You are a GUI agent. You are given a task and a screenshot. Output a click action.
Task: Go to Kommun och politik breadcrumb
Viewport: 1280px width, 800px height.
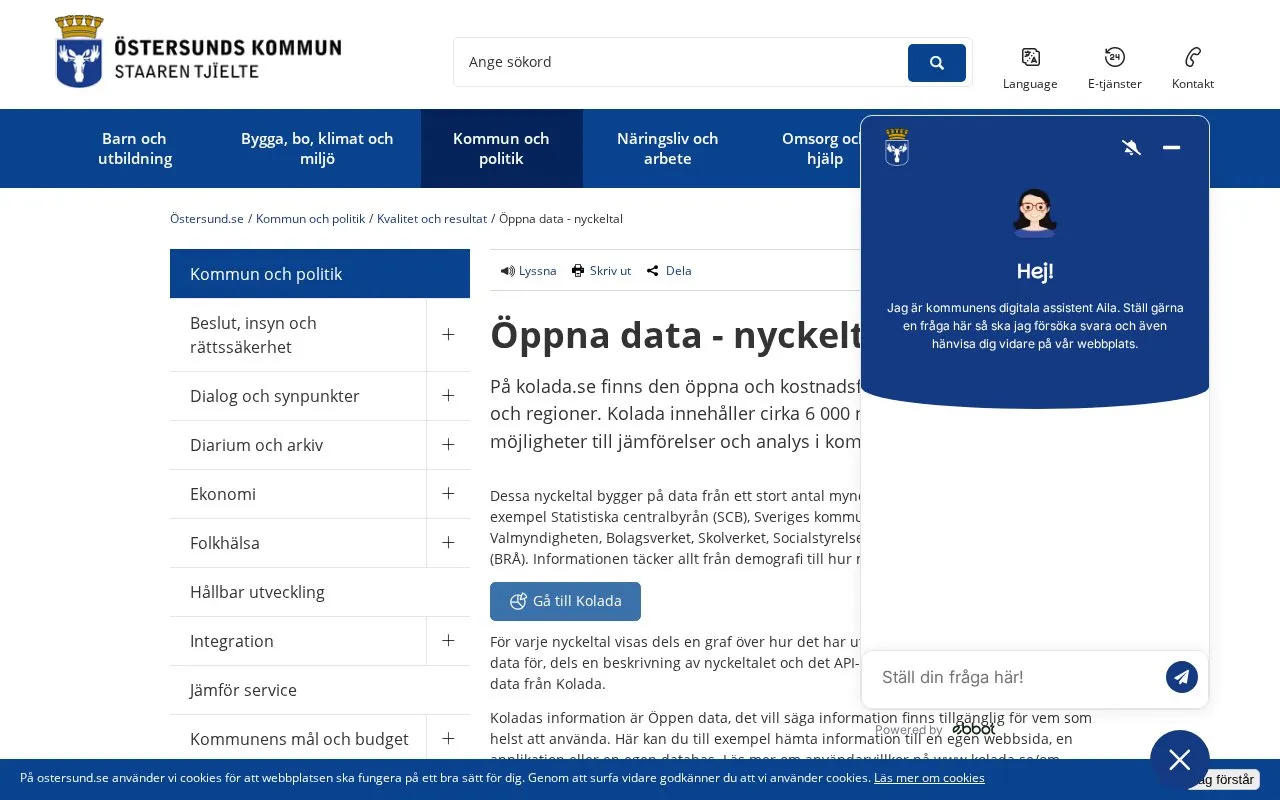pos(310,219)
